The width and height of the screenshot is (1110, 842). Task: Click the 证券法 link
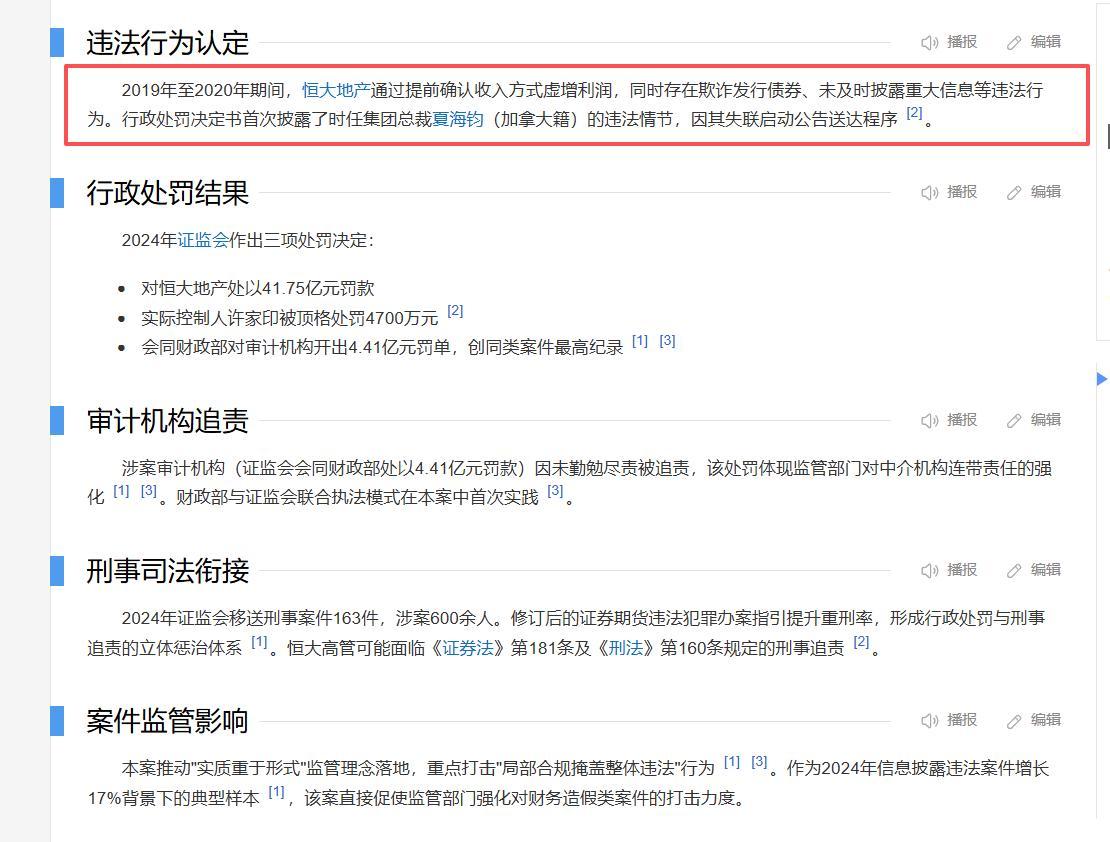(x=468, y=648)
